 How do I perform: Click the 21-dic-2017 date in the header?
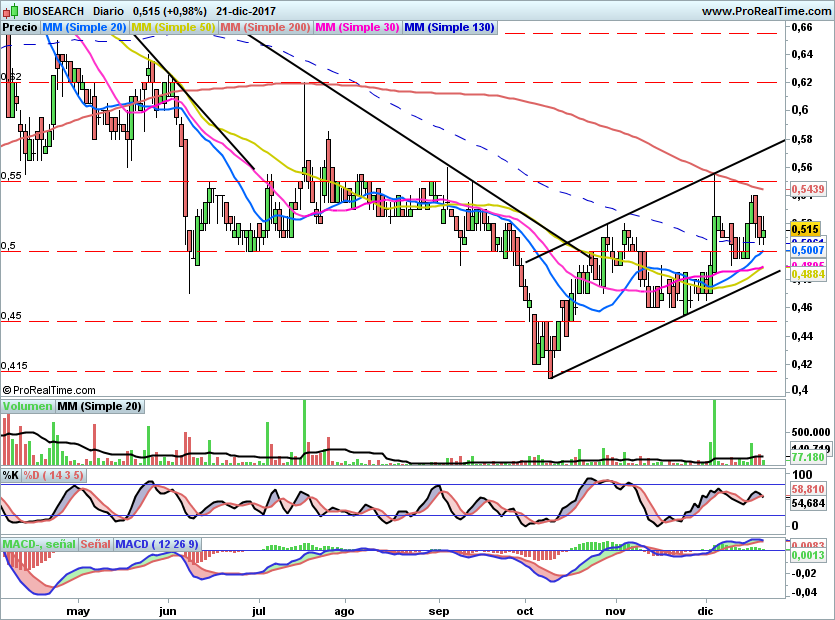(246, 11)
